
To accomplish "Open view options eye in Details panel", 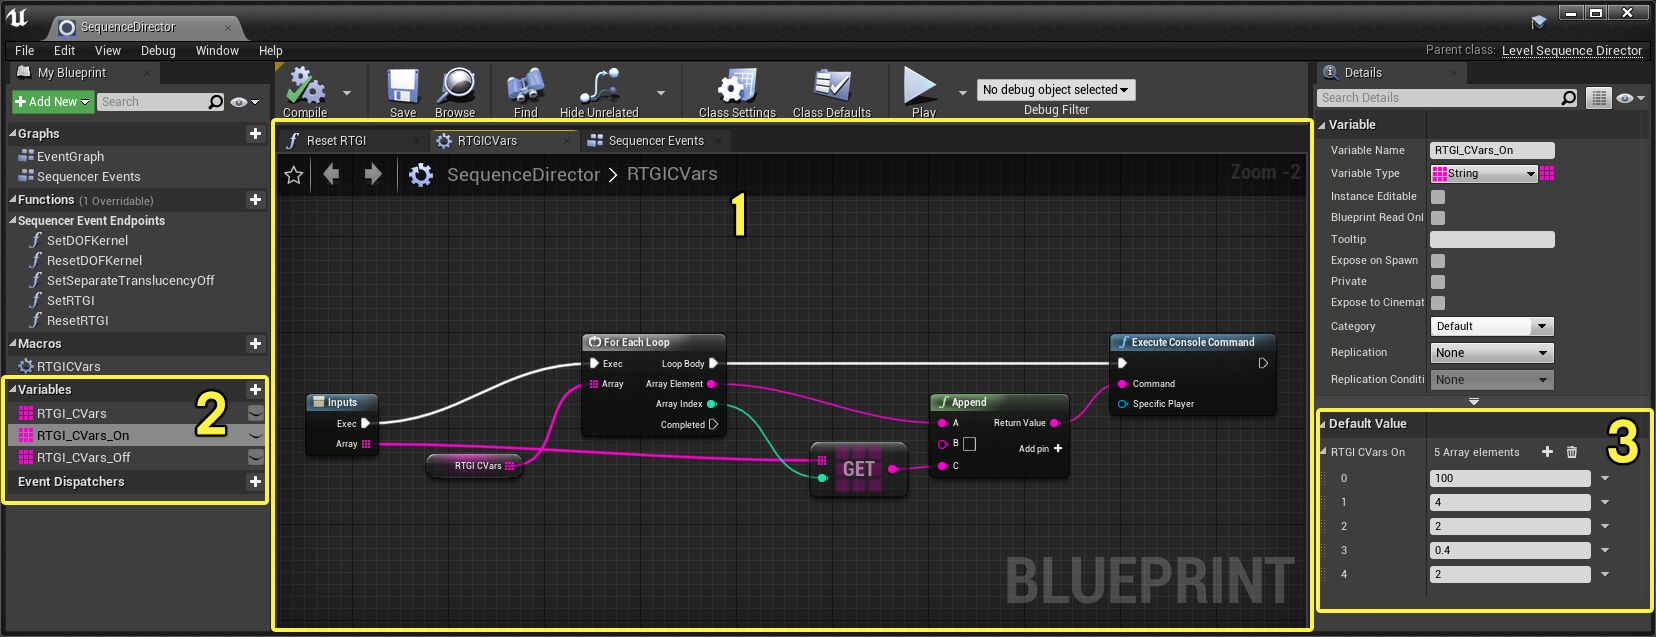I will pos(1630,98).
